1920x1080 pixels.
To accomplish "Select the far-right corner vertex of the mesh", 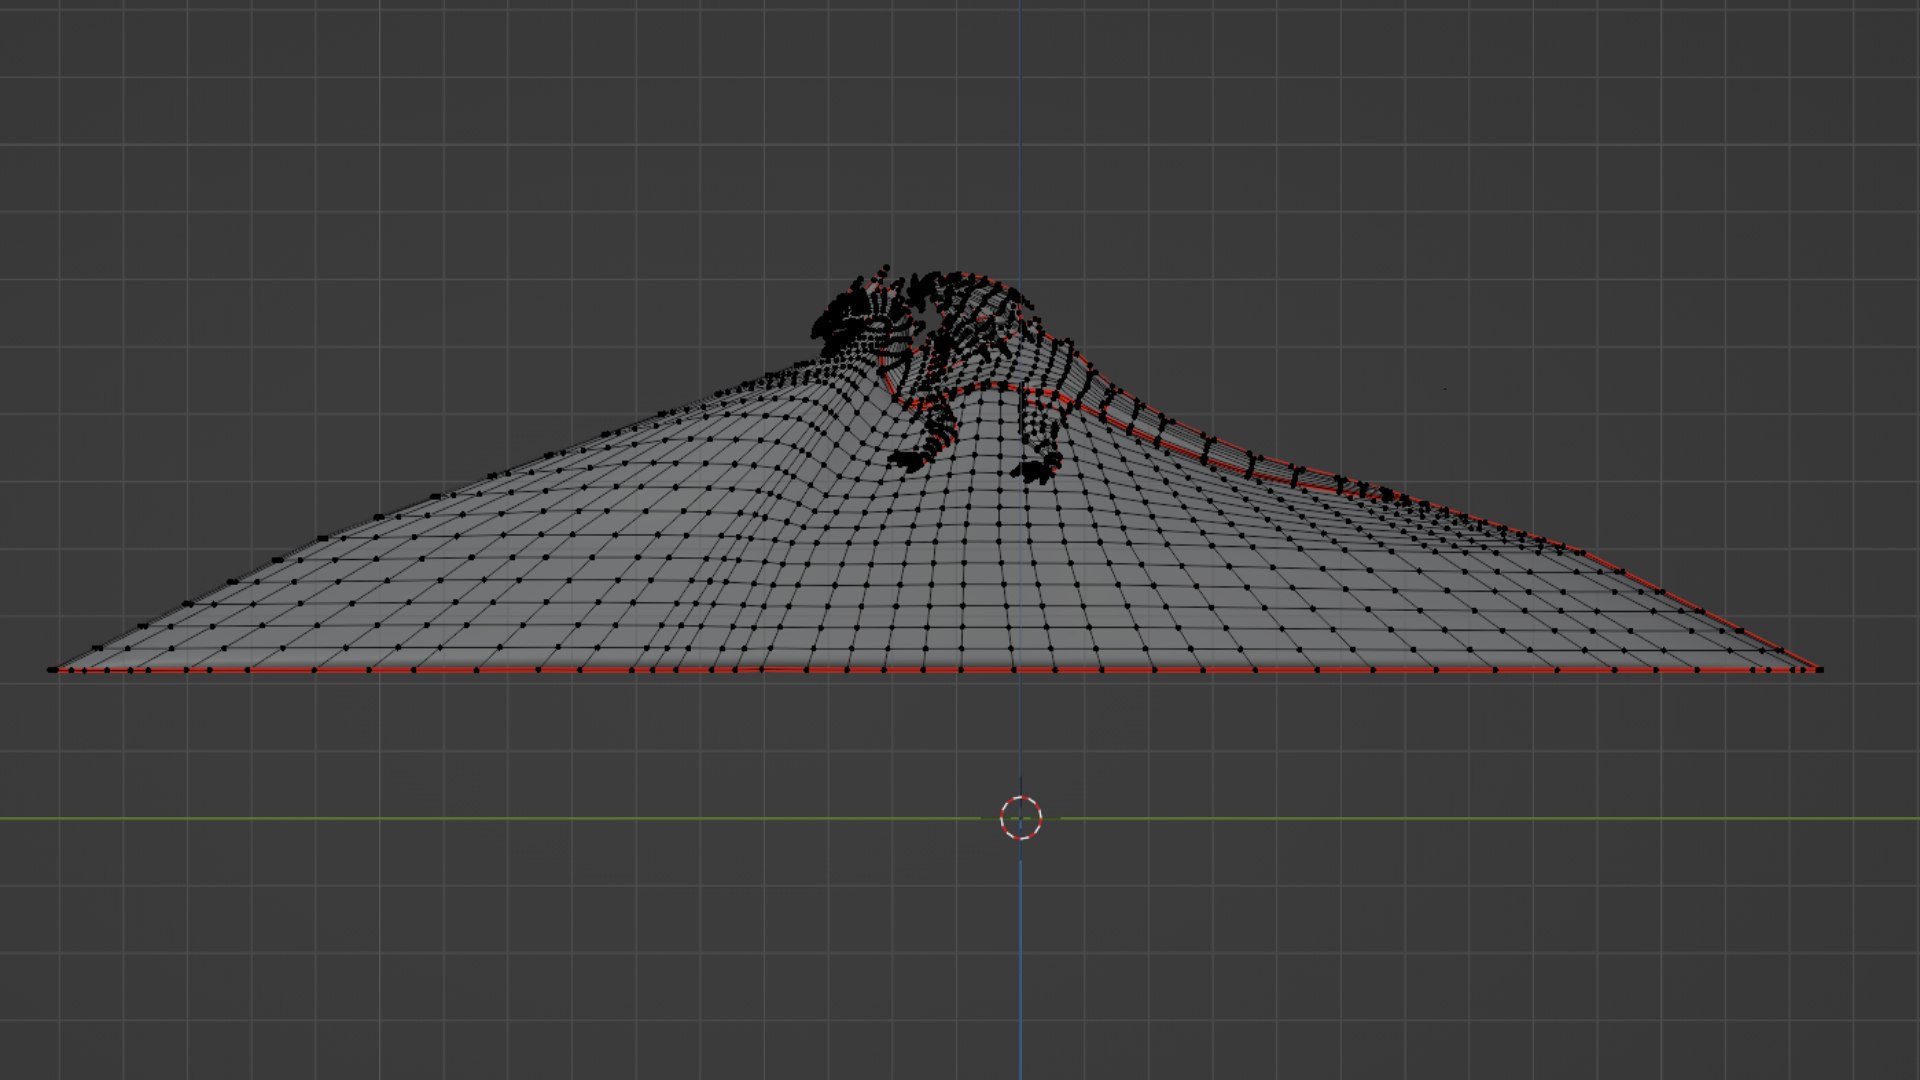I will coord(1819,670).
